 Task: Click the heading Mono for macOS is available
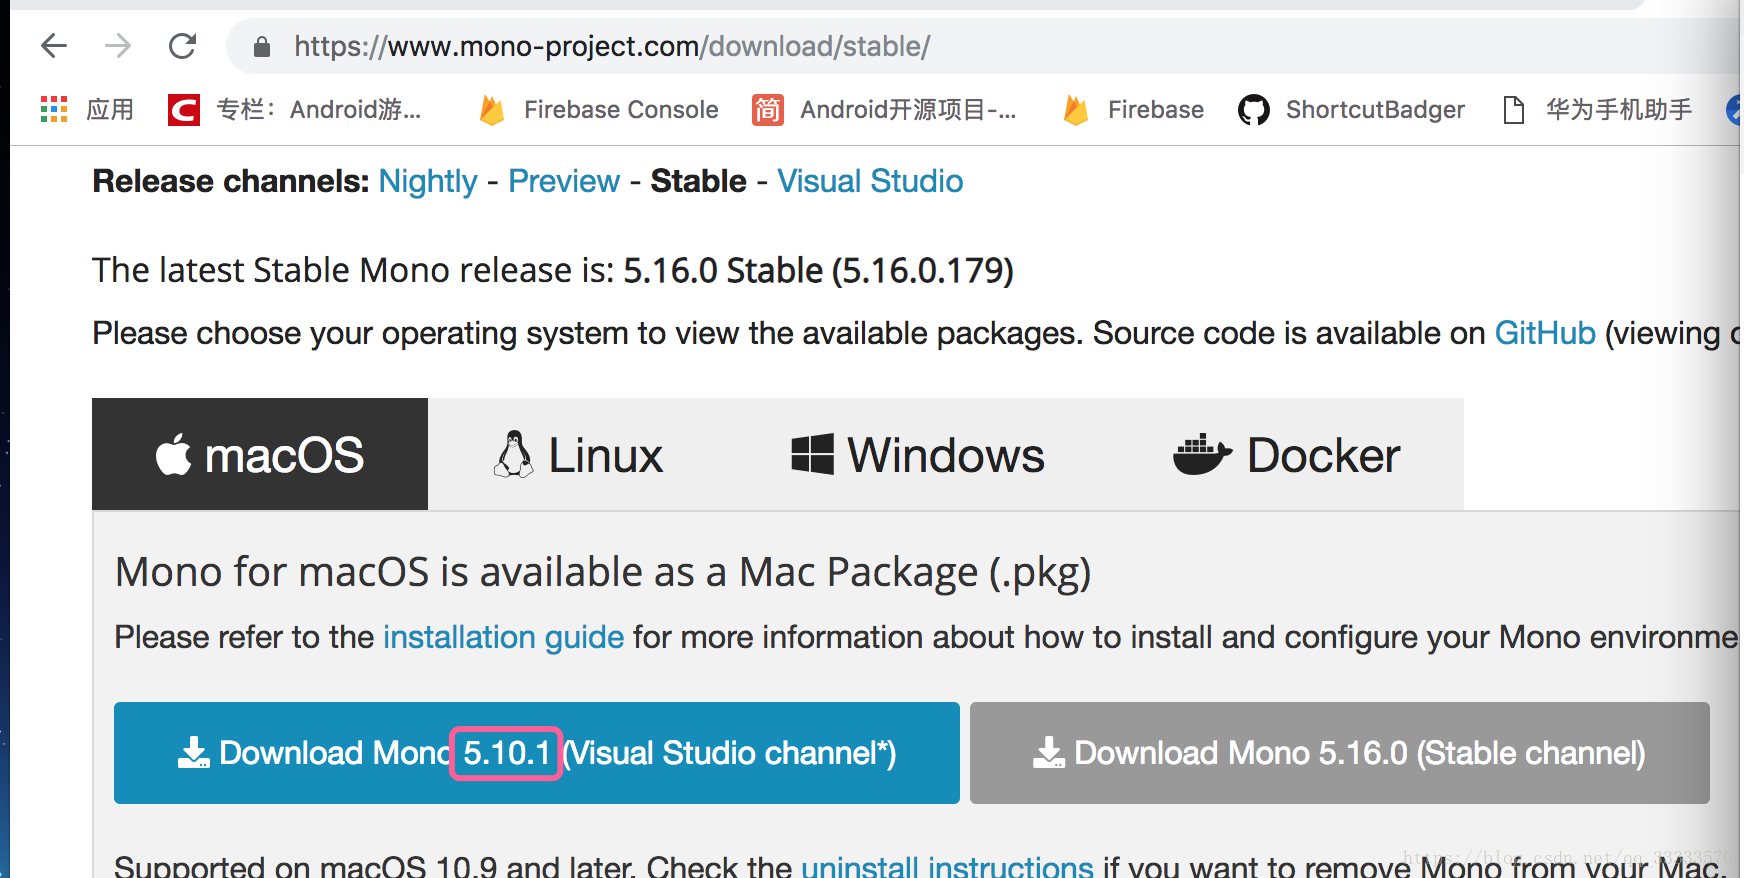point(603,572)
